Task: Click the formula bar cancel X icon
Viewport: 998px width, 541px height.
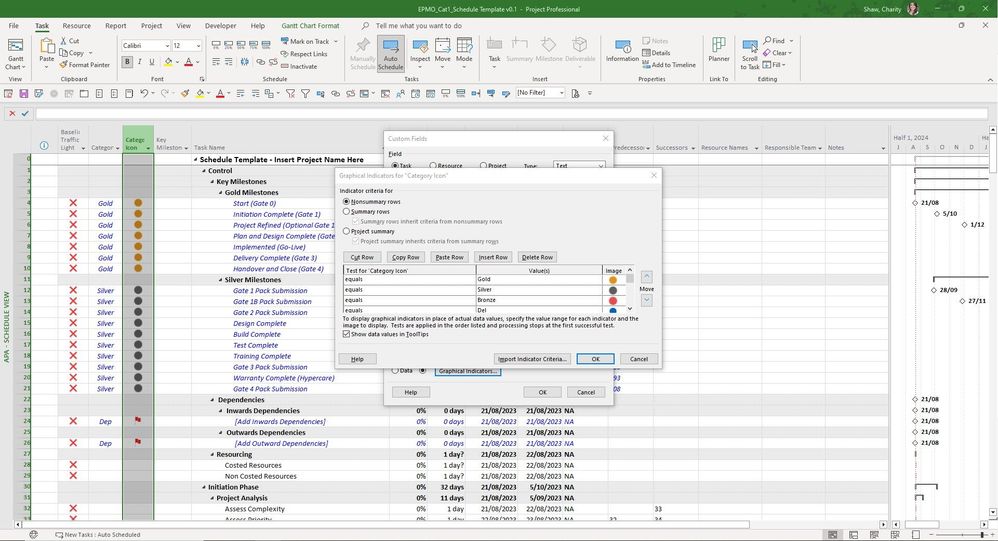Action: (11, 113)
